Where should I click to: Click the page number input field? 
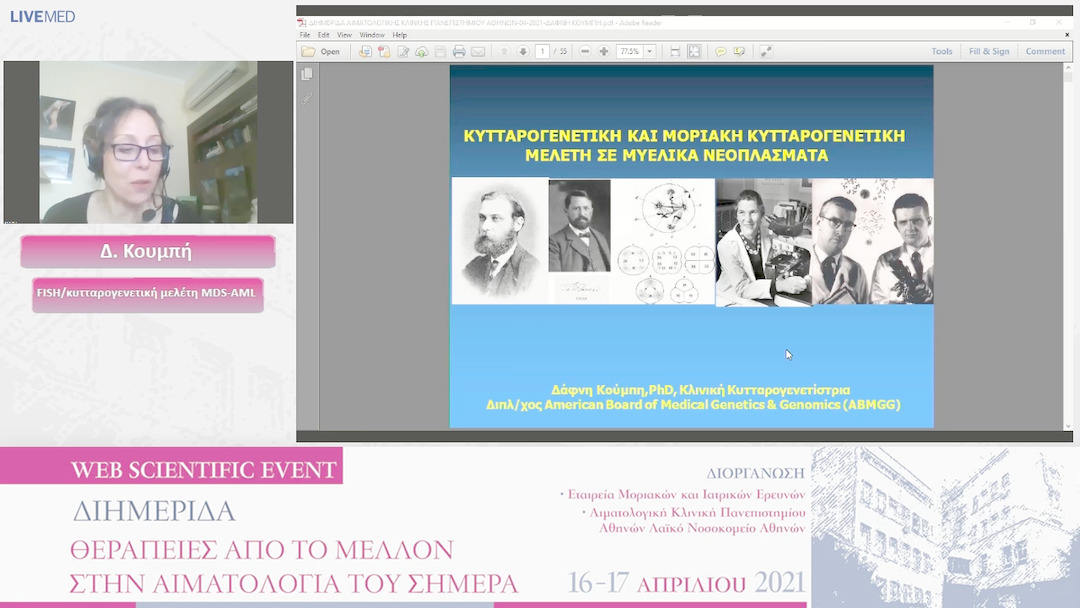click(542, 52)
